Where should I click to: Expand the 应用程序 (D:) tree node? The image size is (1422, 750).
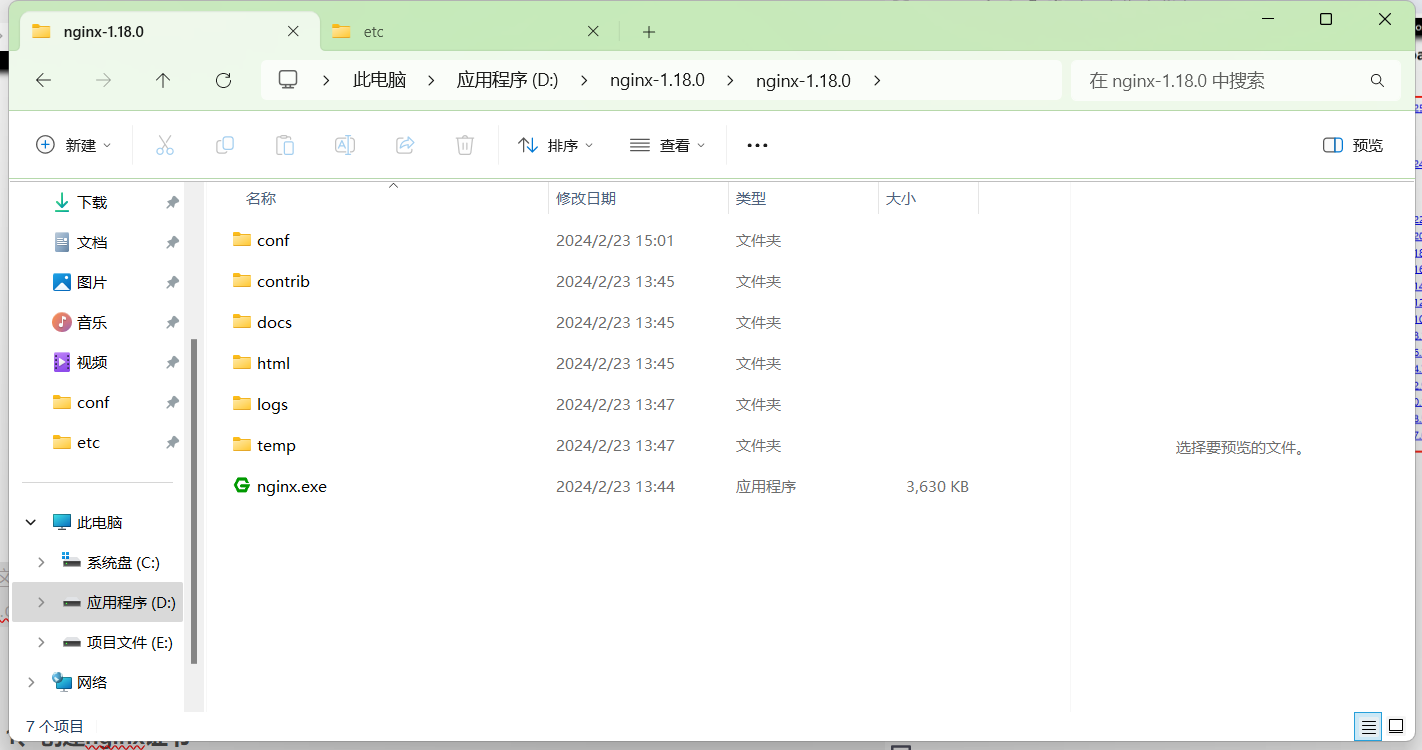click(41, 602)
